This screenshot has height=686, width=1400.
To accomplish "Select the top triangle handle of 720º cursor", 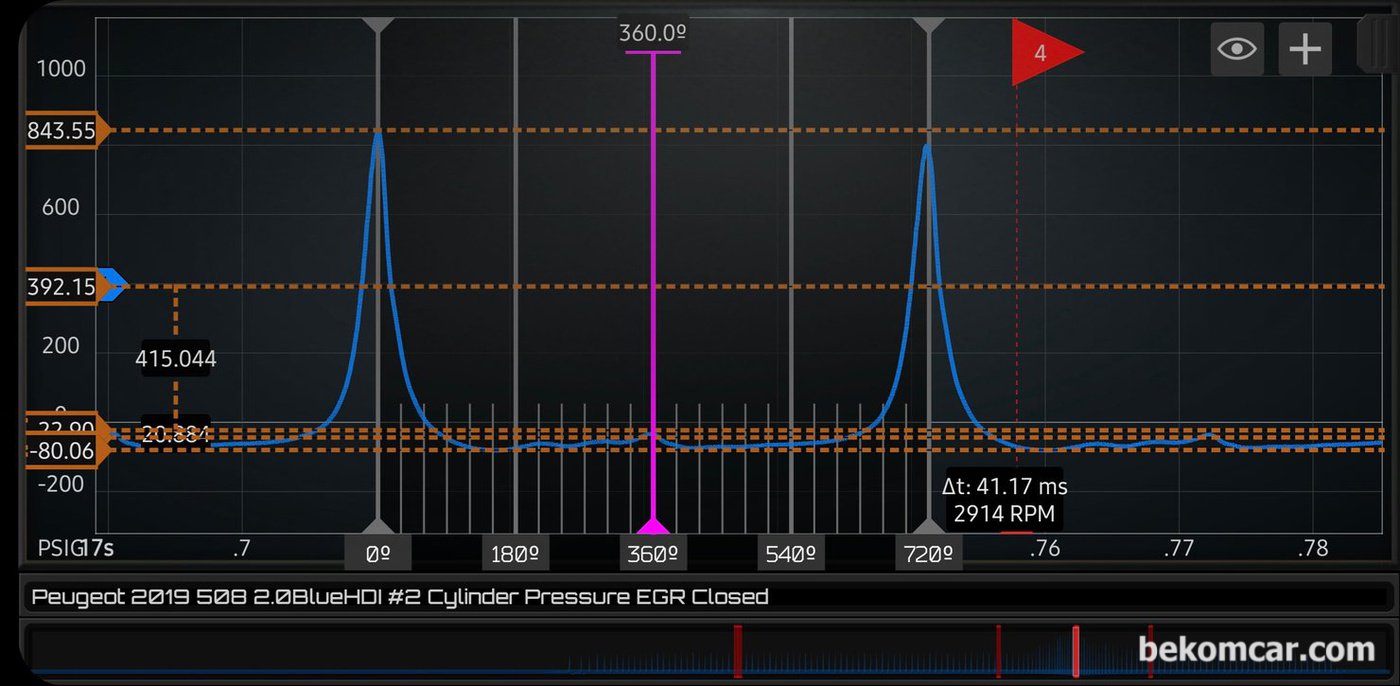I will point(929,24).
